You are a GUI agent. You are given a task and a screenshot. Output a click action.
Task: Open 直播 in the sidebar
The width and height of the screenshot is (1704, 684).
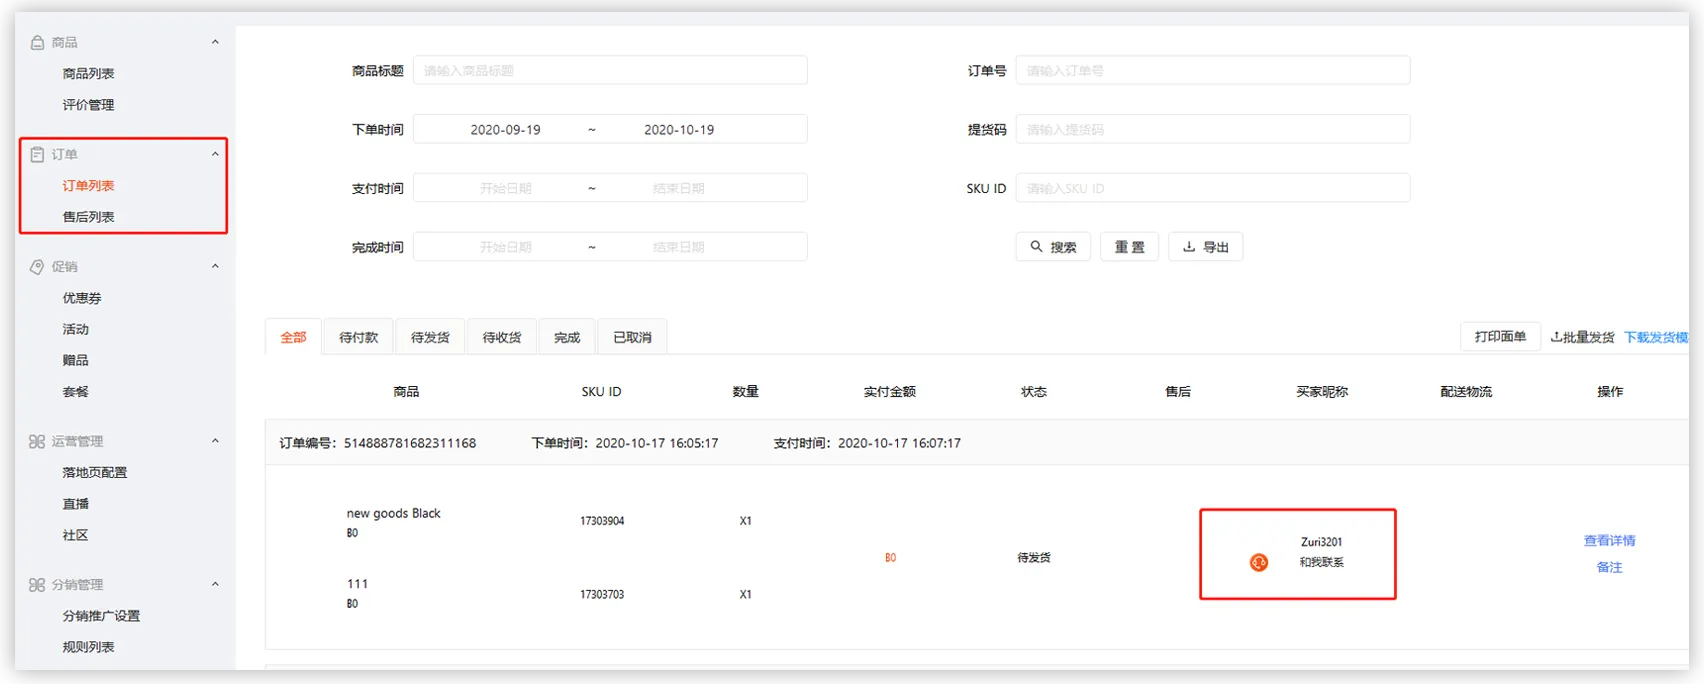coord(75,504)
